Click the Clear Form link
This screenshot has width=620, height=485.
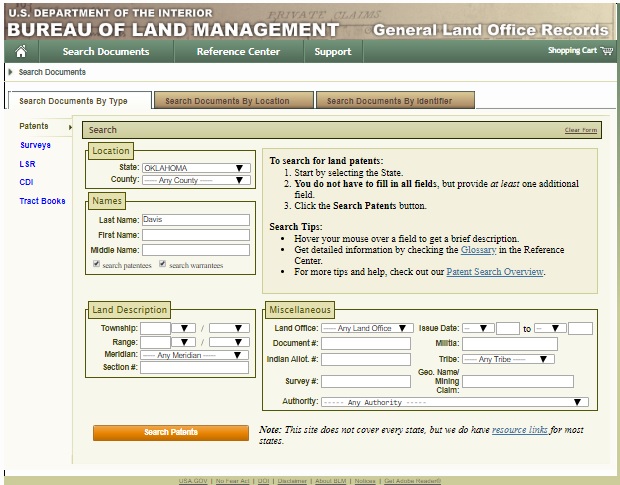click(x=580, y=130)
